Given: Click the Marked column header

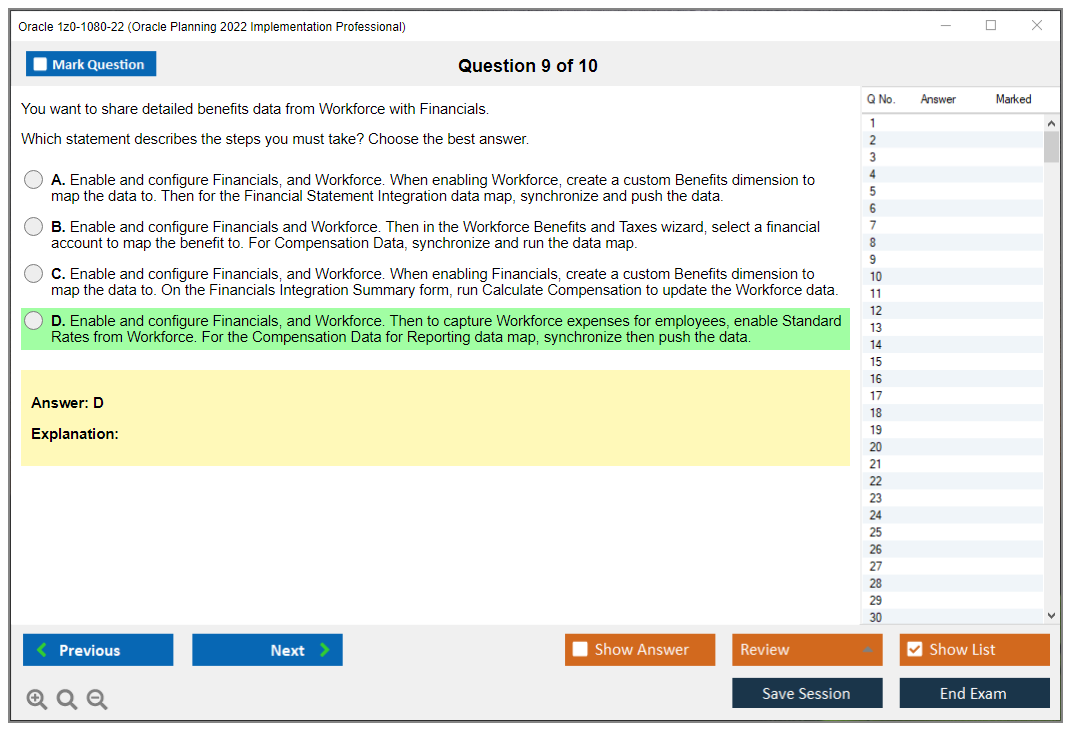Looking at the screenshot, I should click(1013, 99).
